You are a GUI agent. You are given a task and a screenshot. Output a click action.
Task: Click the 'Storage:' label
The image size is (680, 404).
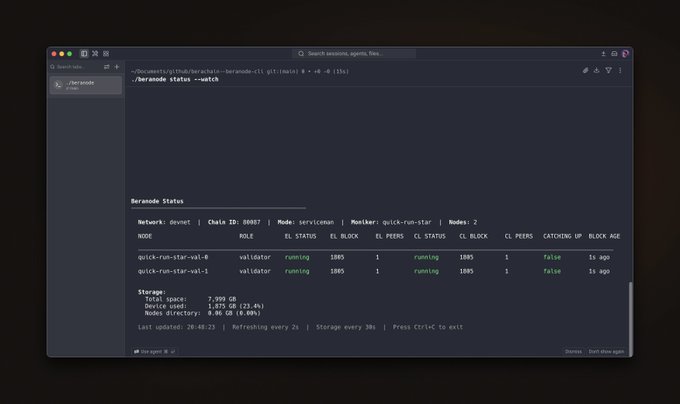tap(152, 292)
